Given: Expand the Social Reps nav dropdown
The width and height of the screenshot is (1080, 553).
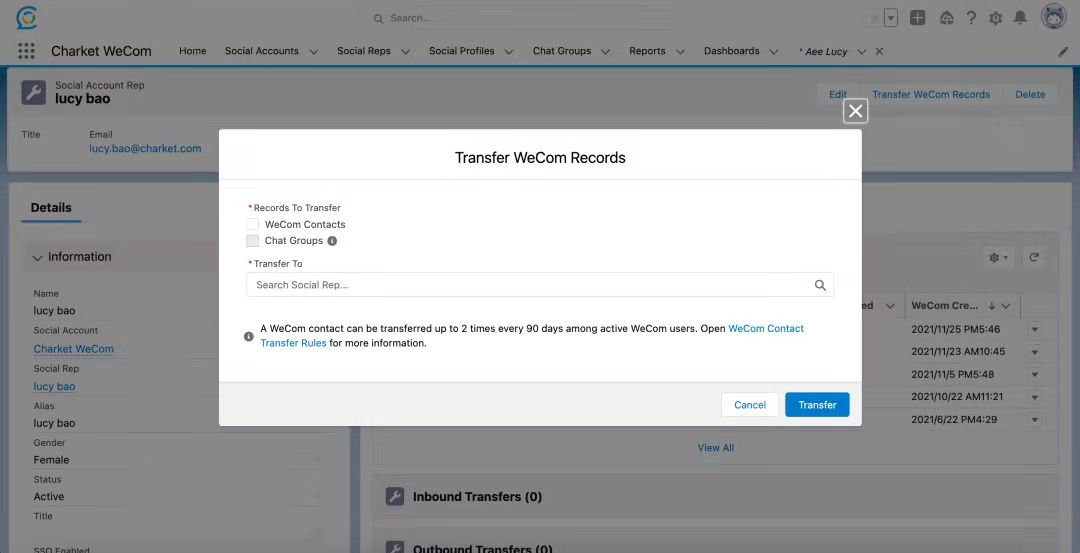Looking at the screenshot, I should coord(405,52).
